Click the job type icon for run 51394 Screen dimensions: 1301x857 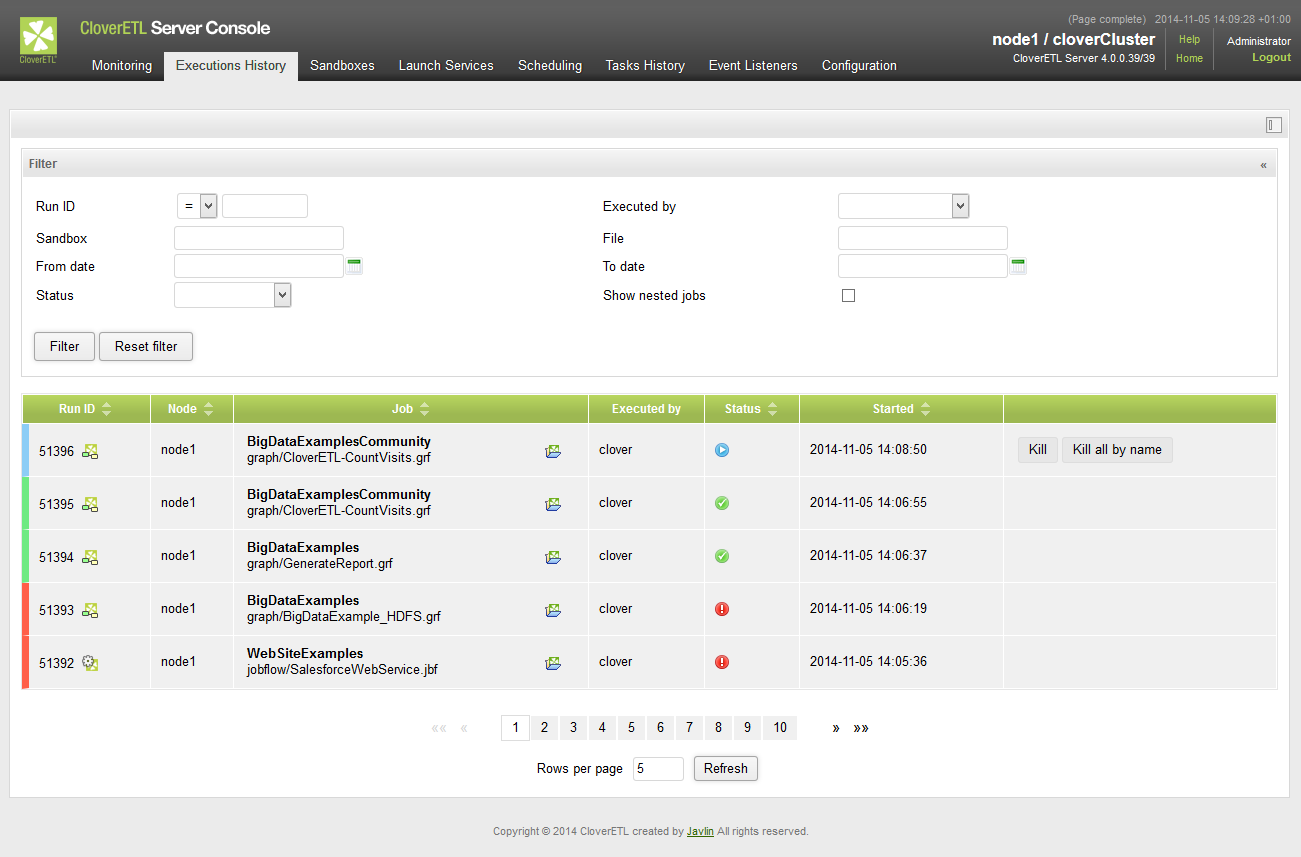[90, 557]
